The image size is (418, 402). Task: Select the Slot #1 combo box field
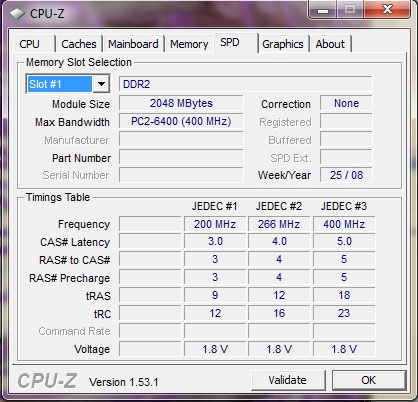[68, 84]
